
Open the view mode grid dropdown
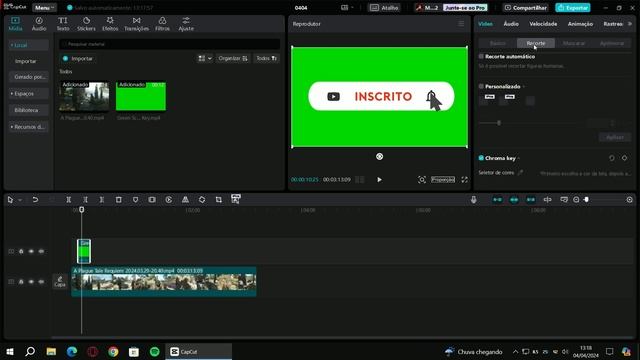(205, 58)
